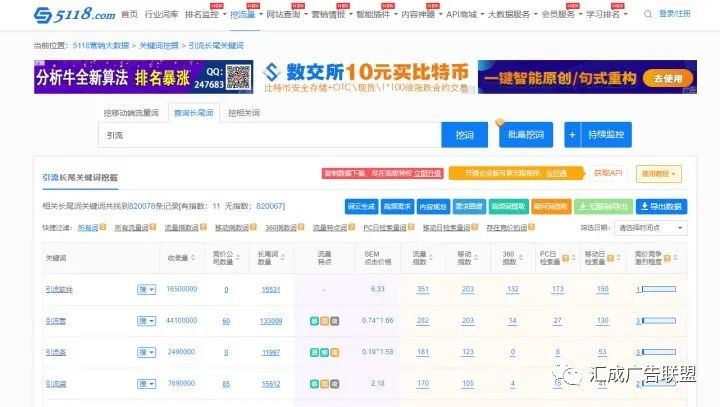Click the help icon in PC日检索量 column header
This screenshot has width=720, height=407.
(566, 258)
